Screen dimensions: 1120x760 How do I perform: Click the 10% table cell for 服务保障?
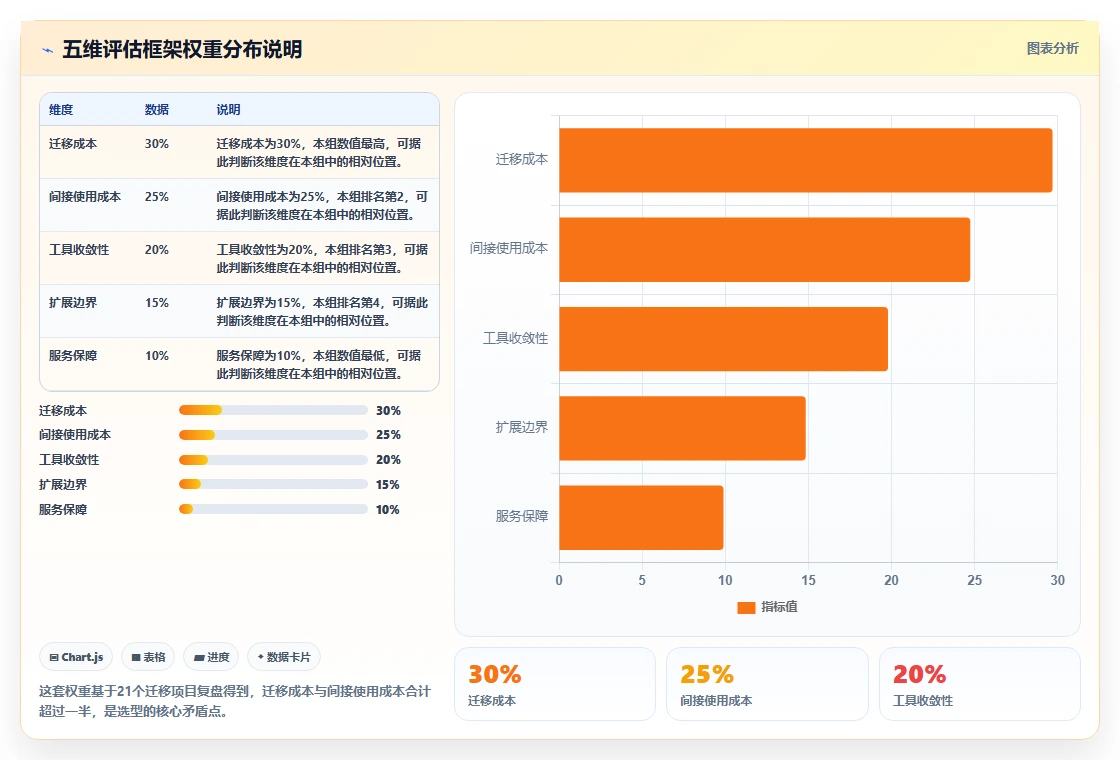156,356
